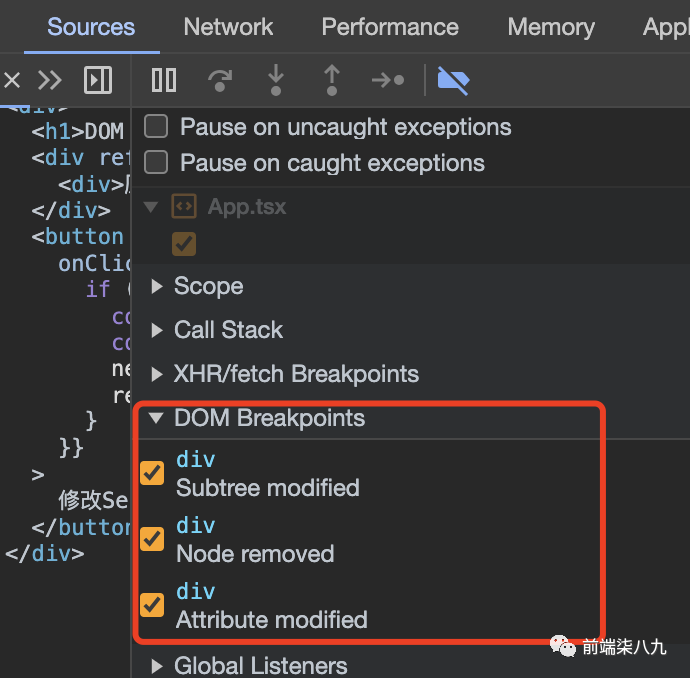Screen dimensions: 690x678
Task: Open the Performance tab
Action: tap(390, 27)
